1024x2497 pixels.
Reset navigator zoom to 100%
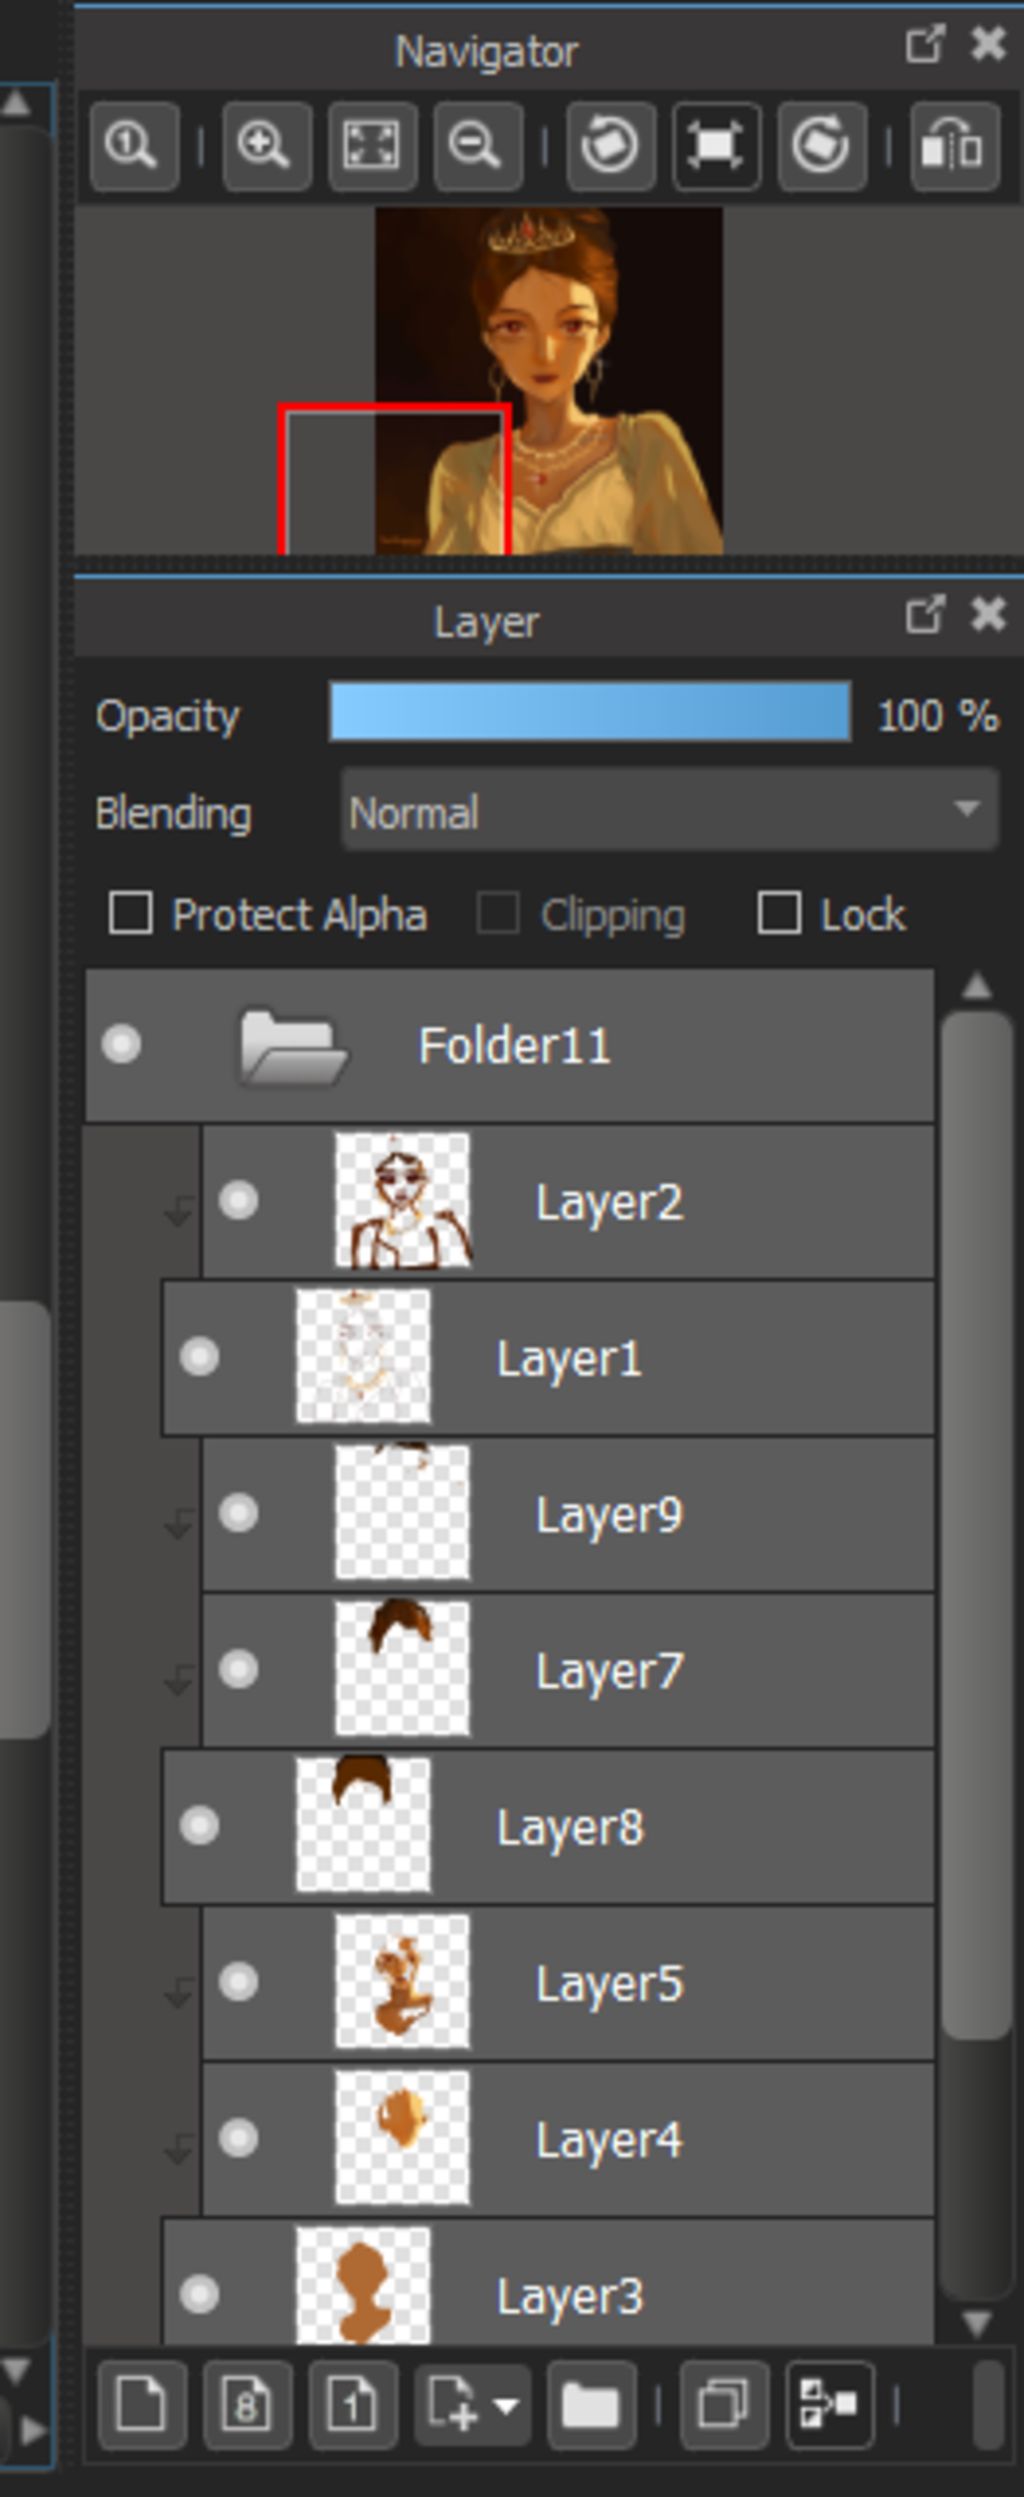point(134,146)
